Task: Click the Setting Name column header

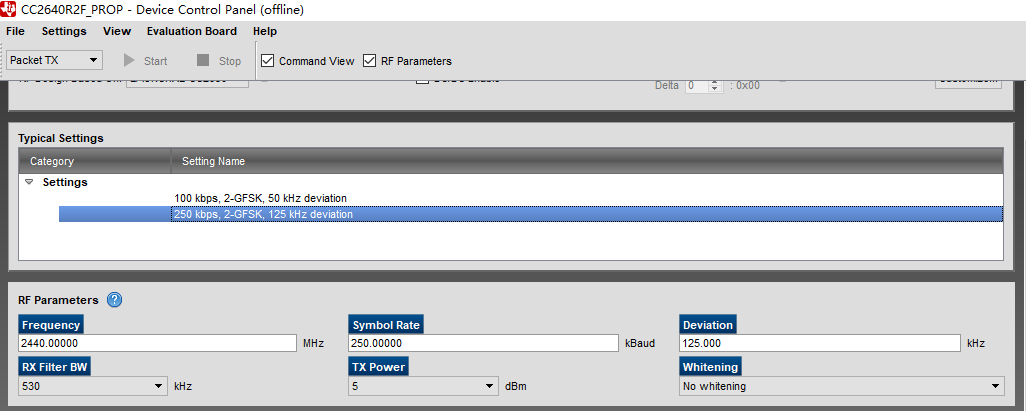Action: (x=587, y=161)
